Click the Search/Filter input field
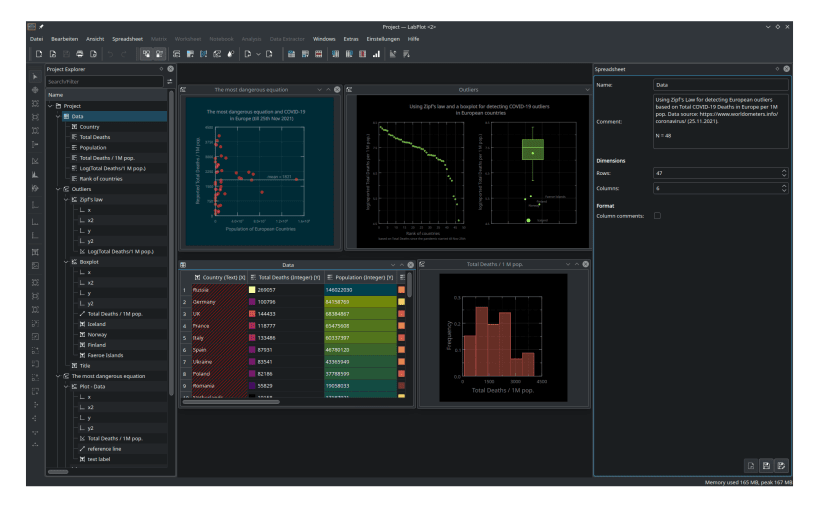Screen dimensions: 819x517 [x=104, y=81]
